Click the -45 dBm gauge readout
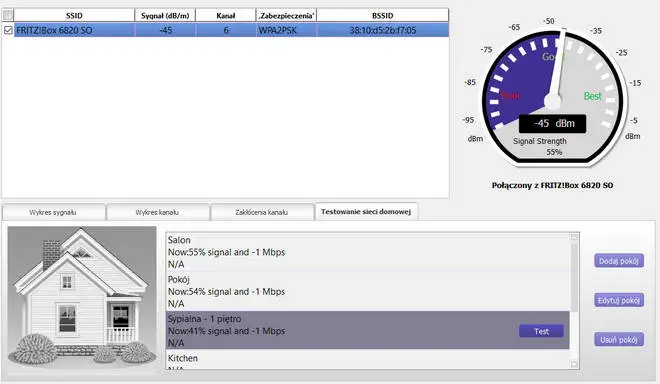The width and height of the screenshot is (660, 384). (552, 123)
